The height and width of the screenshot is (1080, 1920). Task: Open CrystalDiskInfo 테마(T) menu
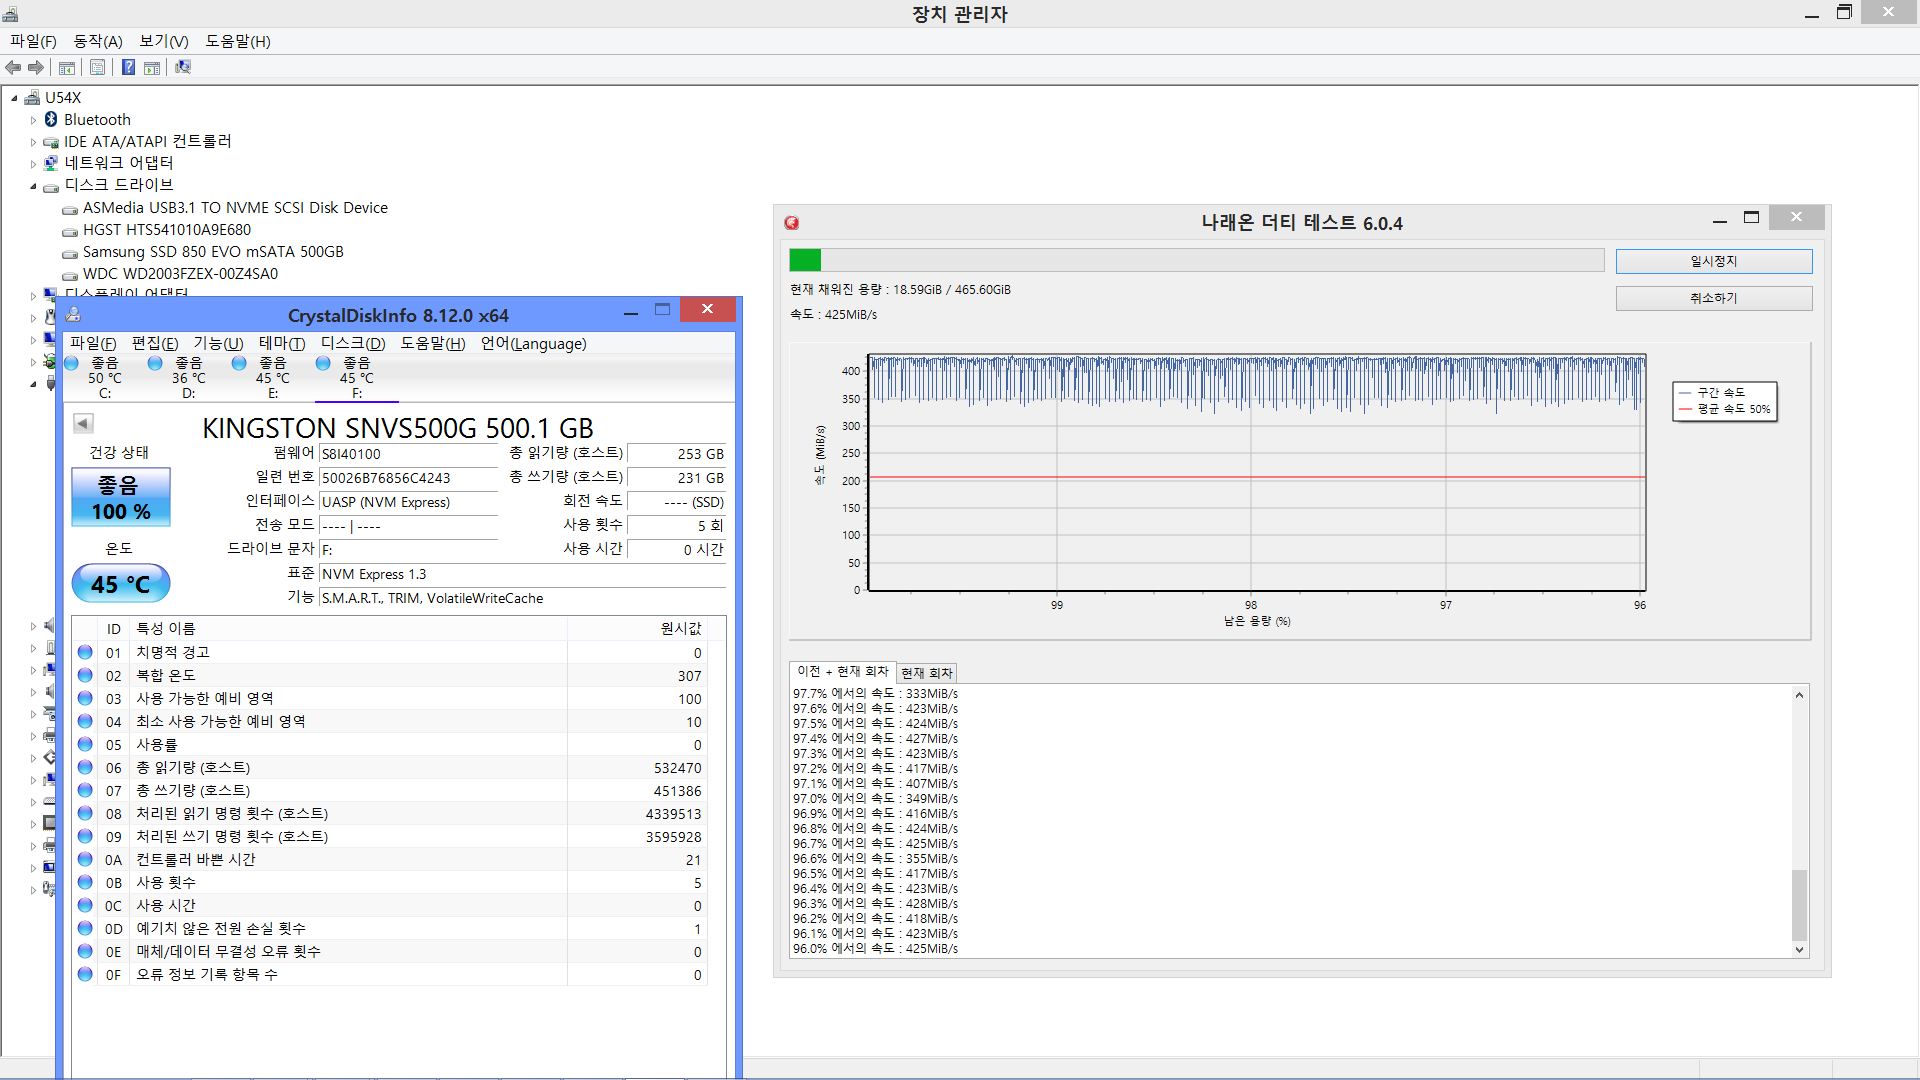click(282, 343)
